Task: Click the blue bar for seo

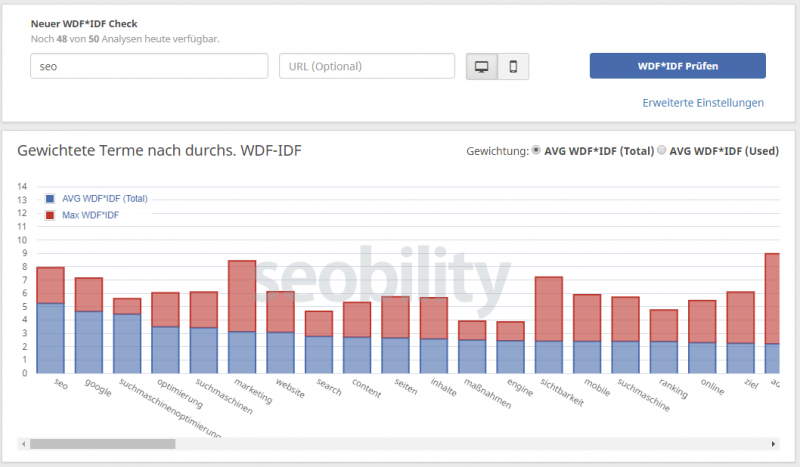Action: pos(51,338)
